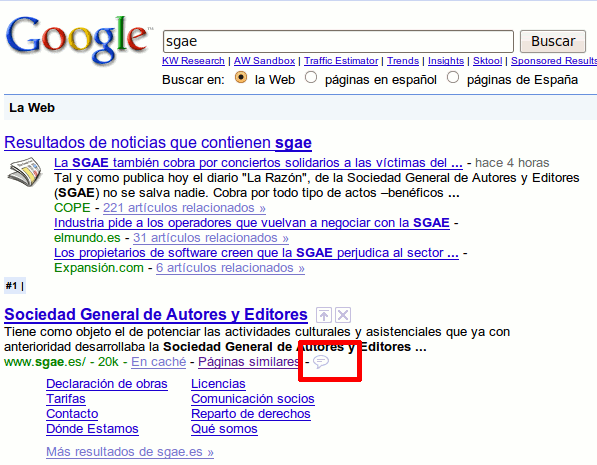Open the KW Research toolbar link
Viewport: 597px width, 465px height.
click(x=193, y=61)
